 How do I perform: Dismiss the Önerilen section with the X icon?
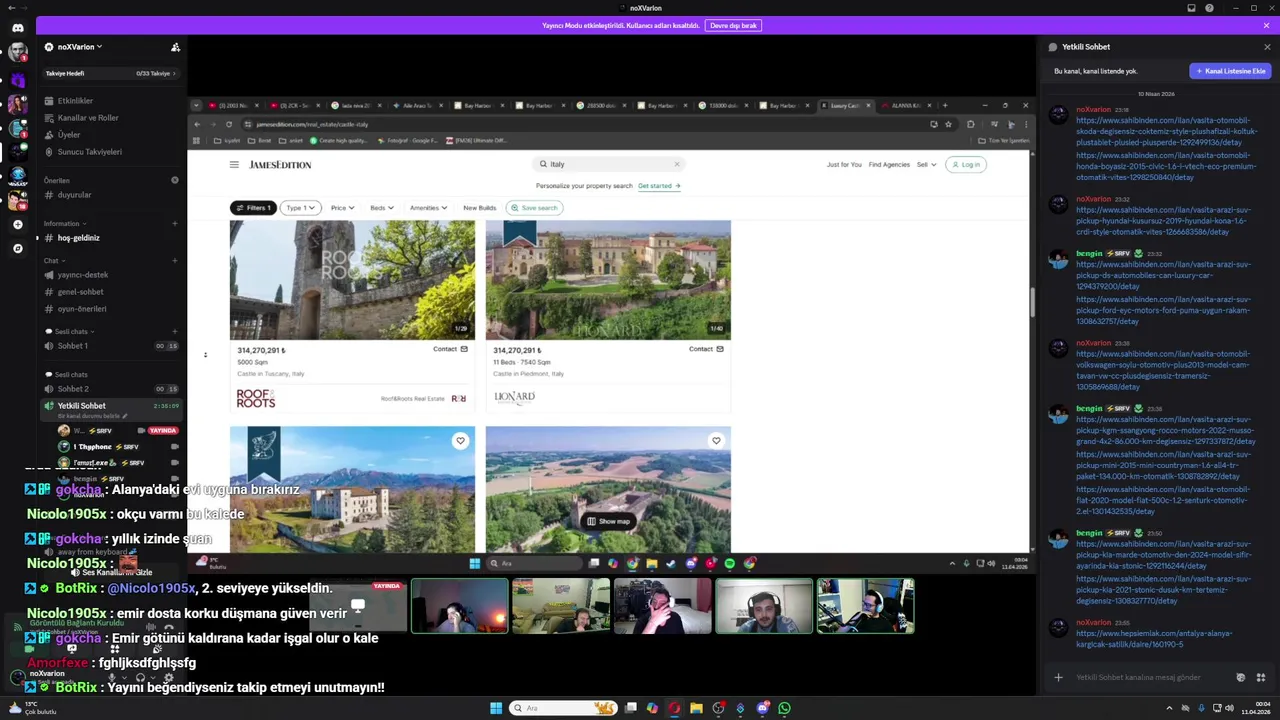tap(175, 180)
